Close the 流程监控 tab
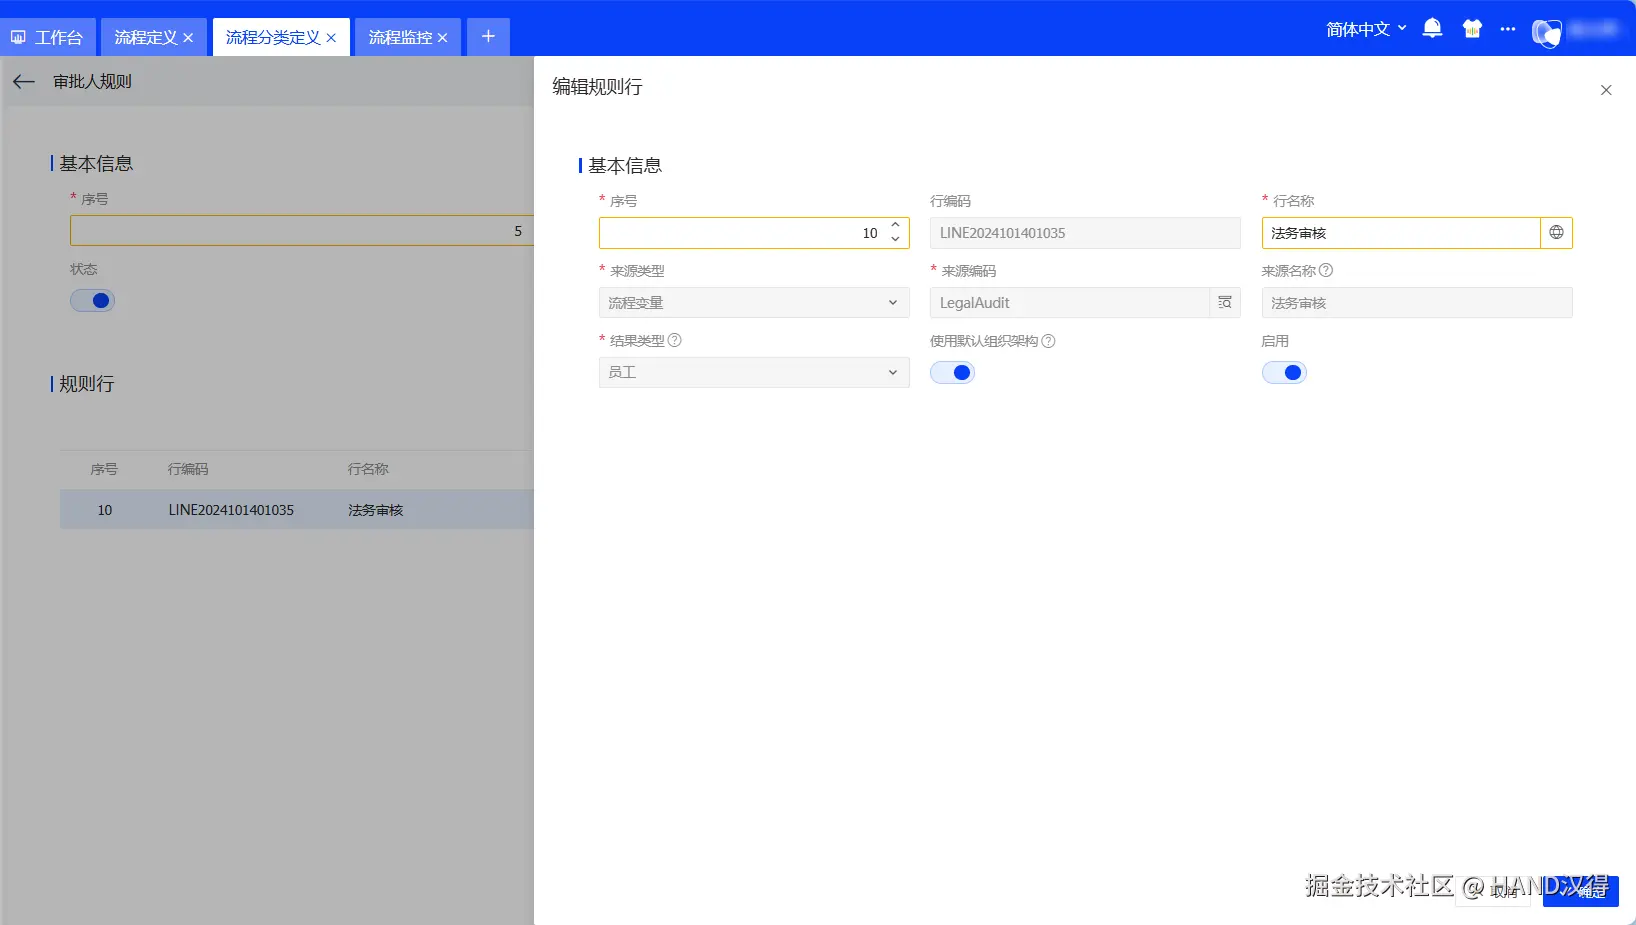 pos(442,38)
